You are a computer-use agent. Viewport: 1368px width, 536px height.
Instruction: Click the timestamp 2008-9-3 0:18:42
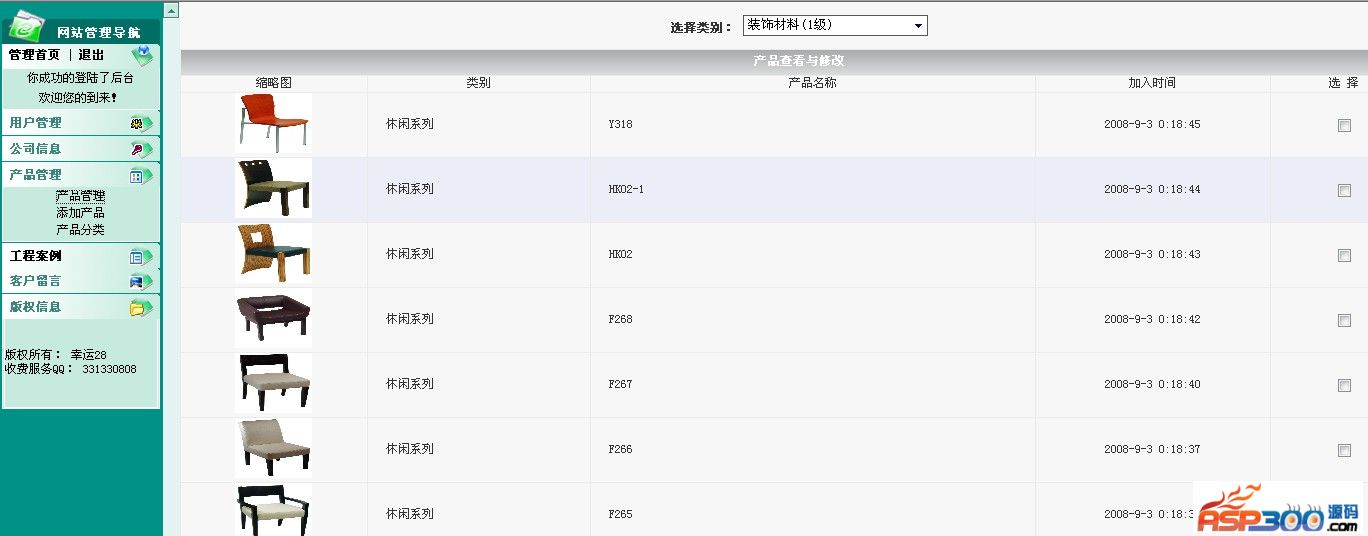(x=1152, y=320)
